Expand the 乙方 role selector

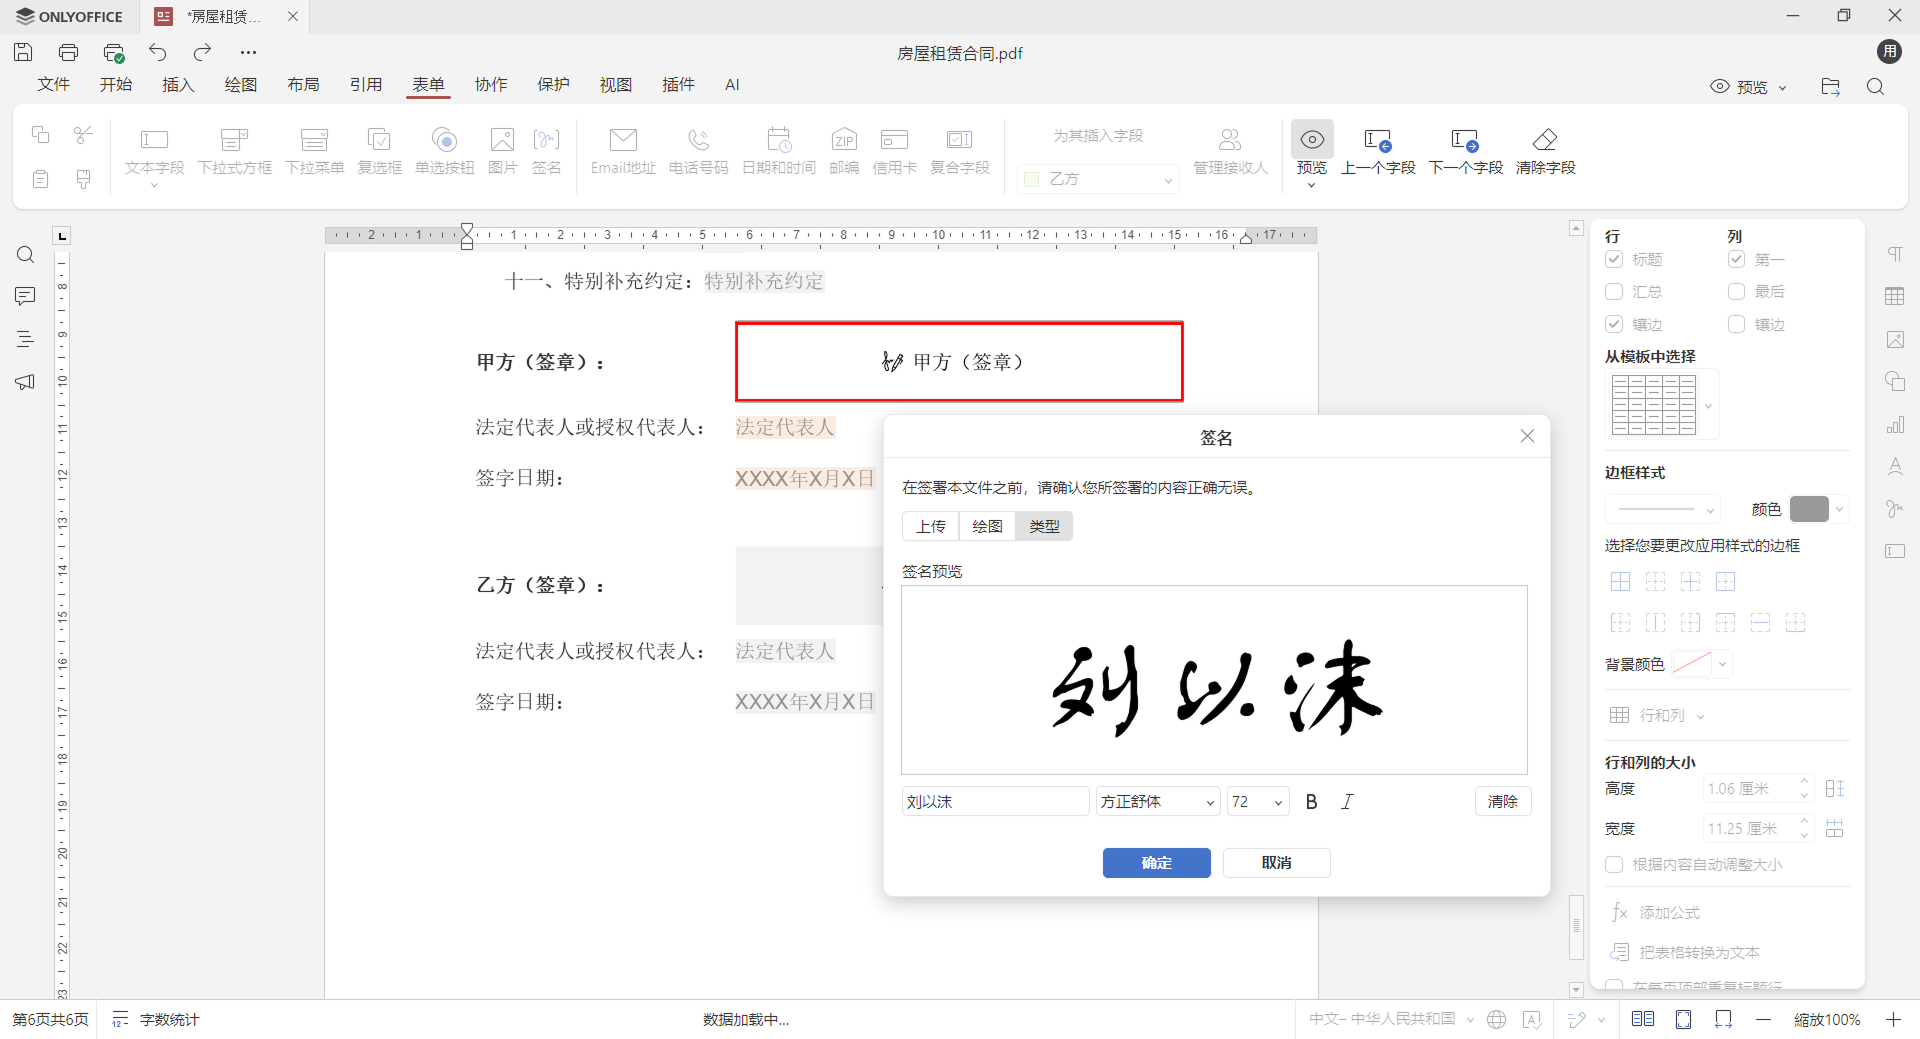click(1167, 179)
